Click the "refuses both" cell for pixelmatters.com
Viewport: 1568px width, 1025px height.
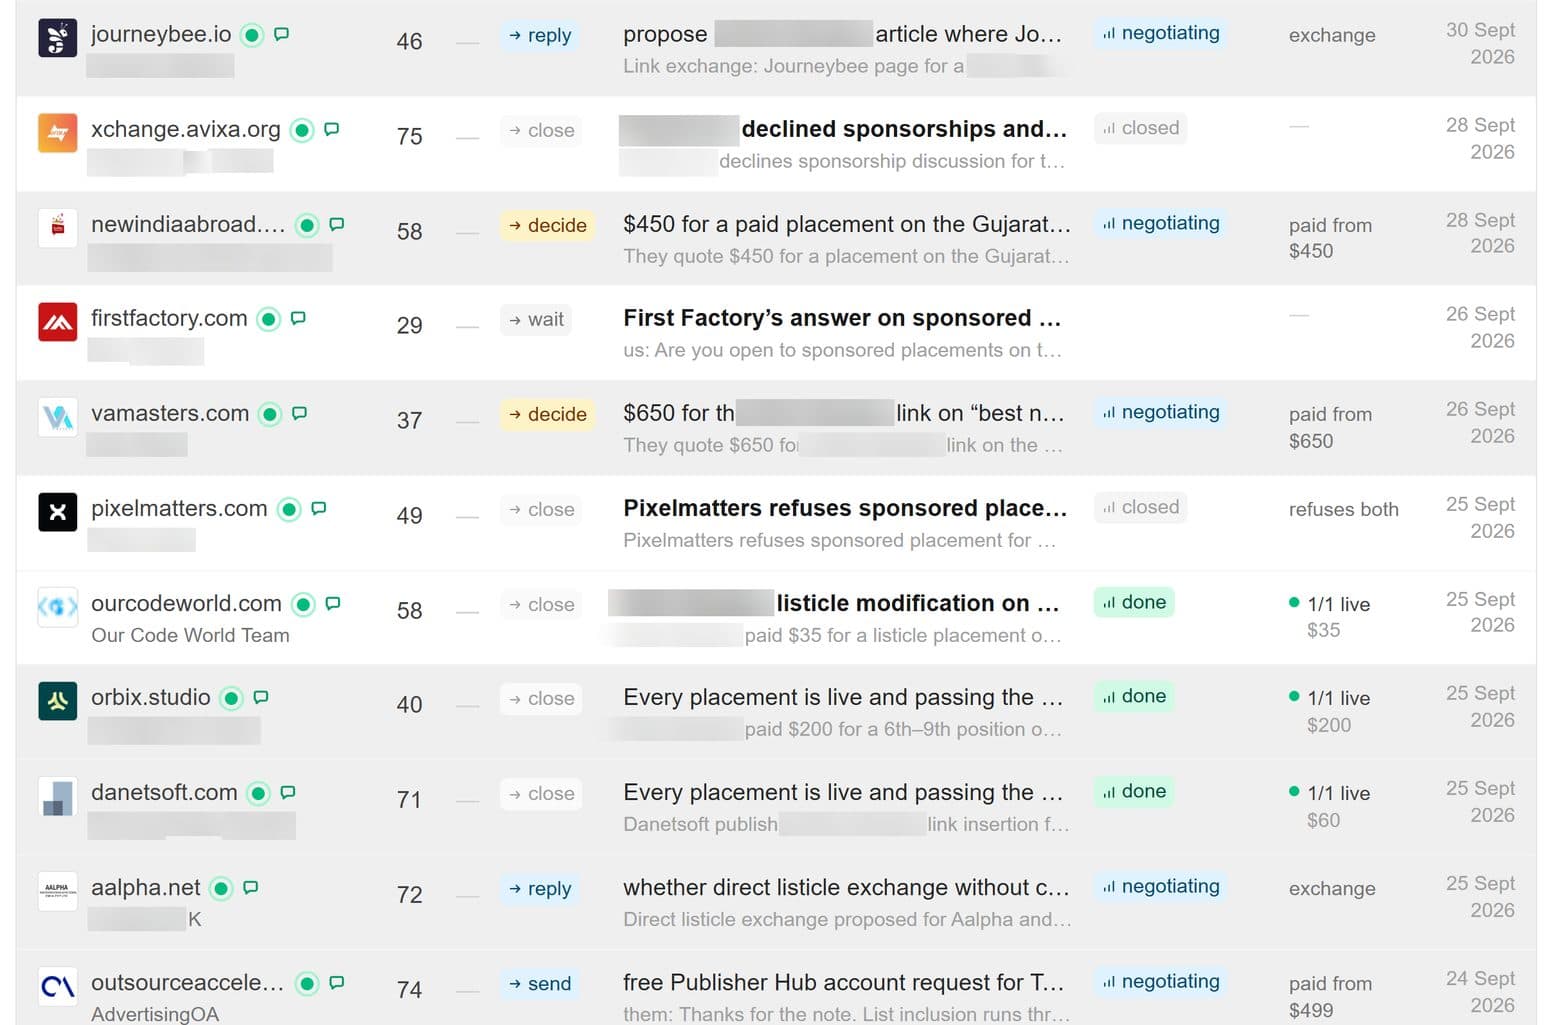(x=1343, y=509)
